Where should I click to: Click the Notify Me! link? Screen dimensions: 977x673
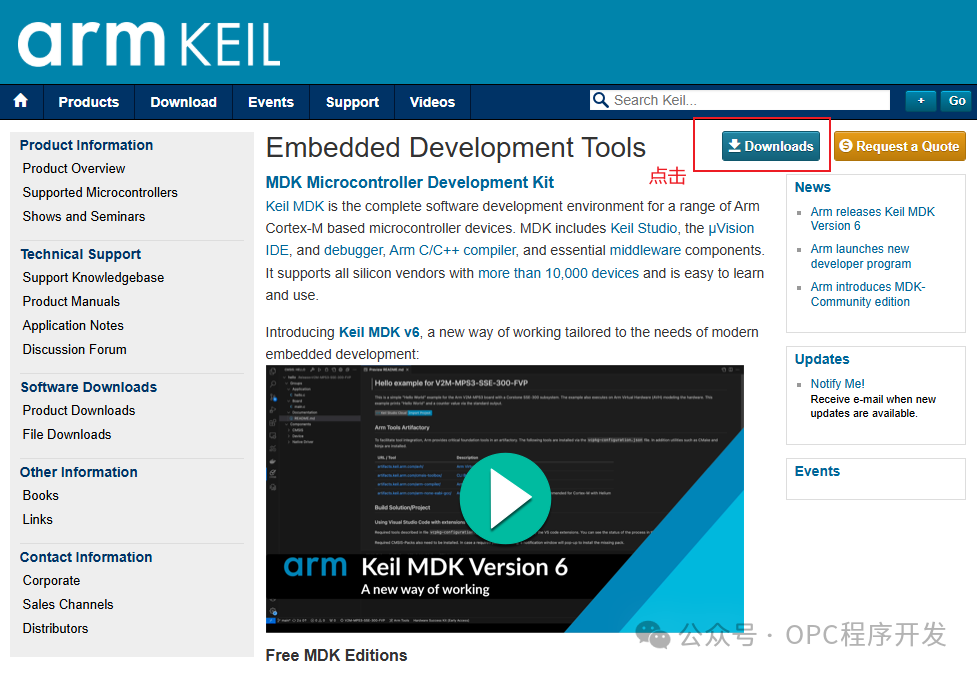pos(837,384)
